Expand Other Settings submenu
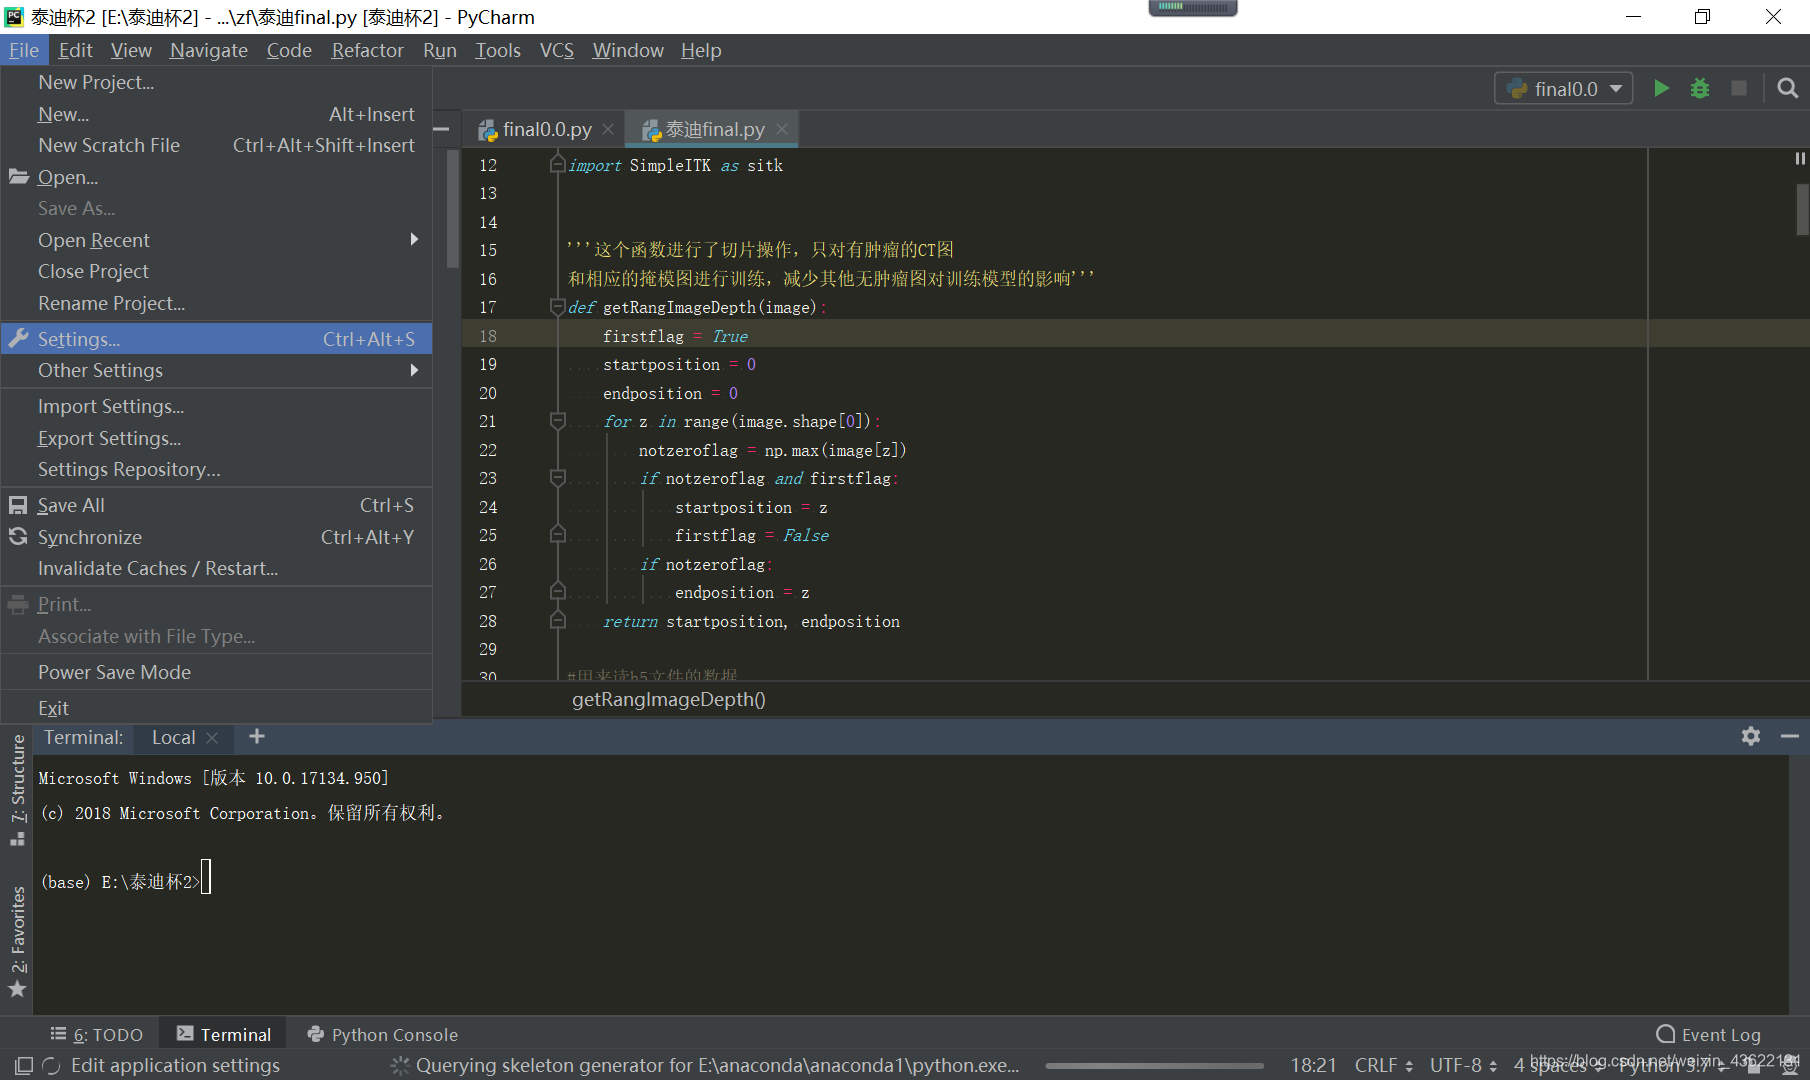Screen dimensions: 1810x1080 click(x=217, y=370)
